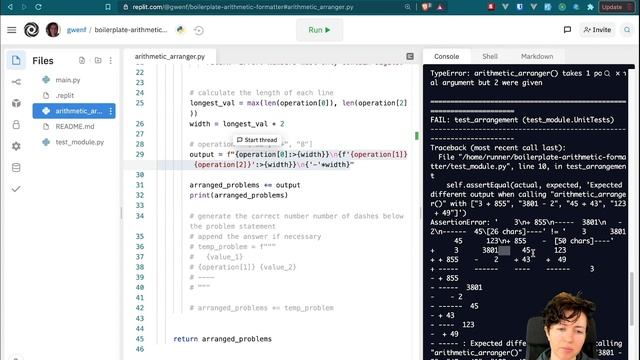
Task: Select the Files sidebar icon
Action: point(16,60)
